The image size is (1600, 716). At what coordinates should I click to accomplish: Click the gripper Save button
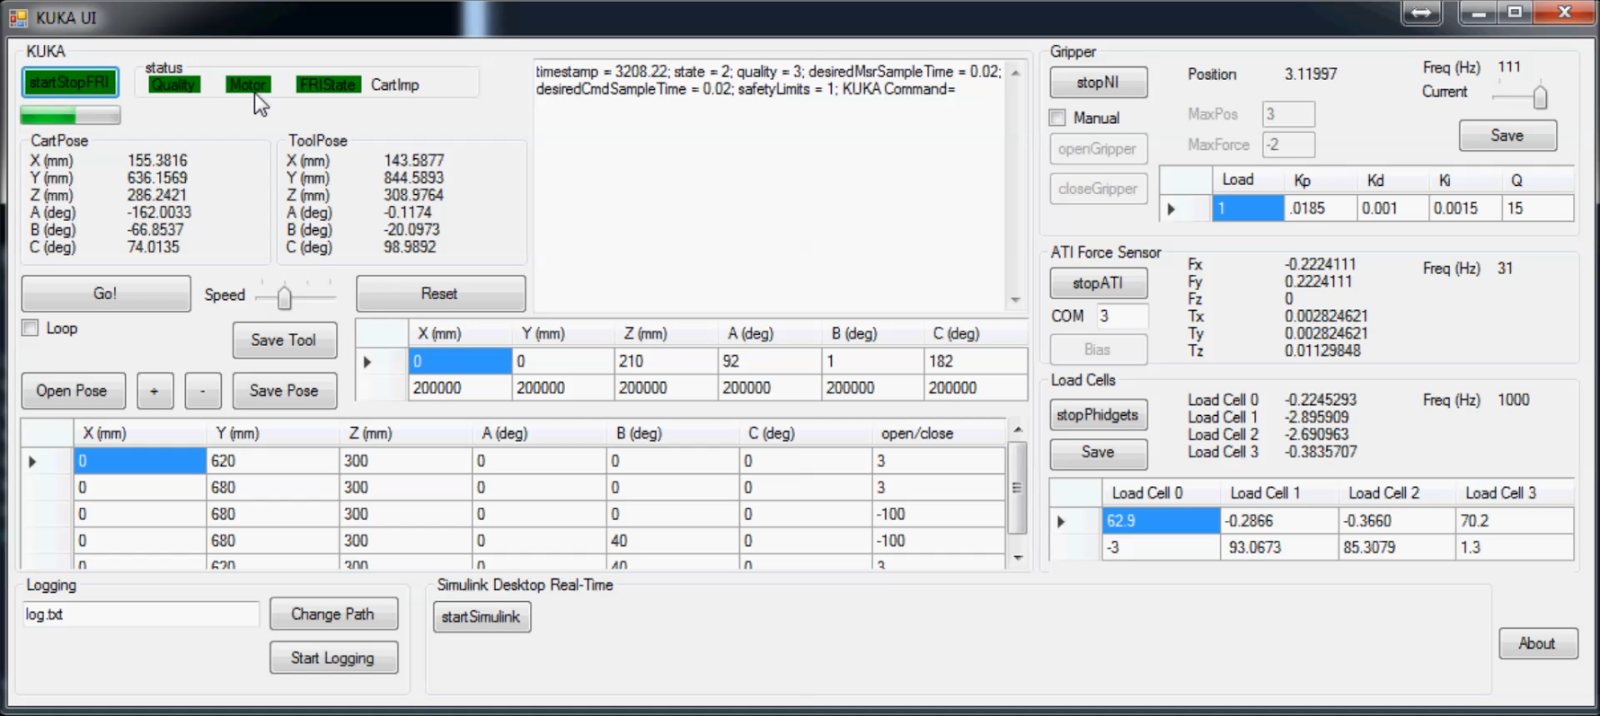tap(1508, 135)
